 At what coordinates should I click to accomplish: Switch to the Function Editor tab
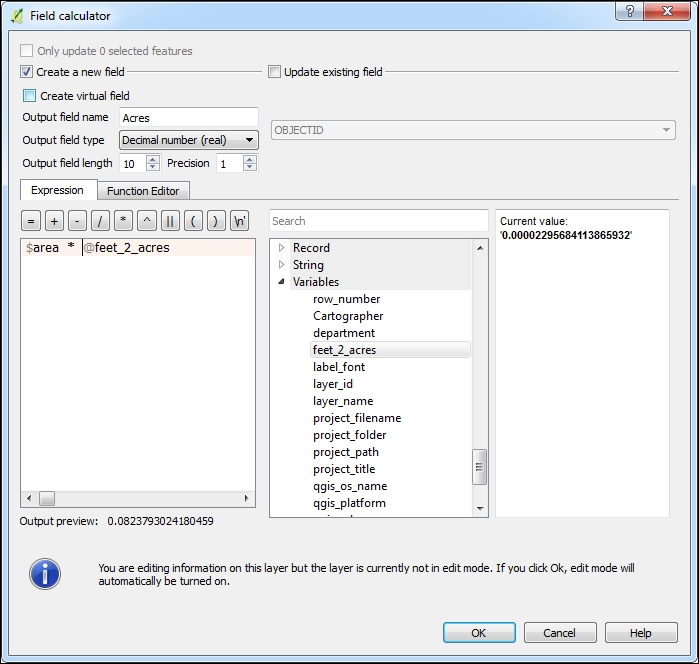(143, 191)
